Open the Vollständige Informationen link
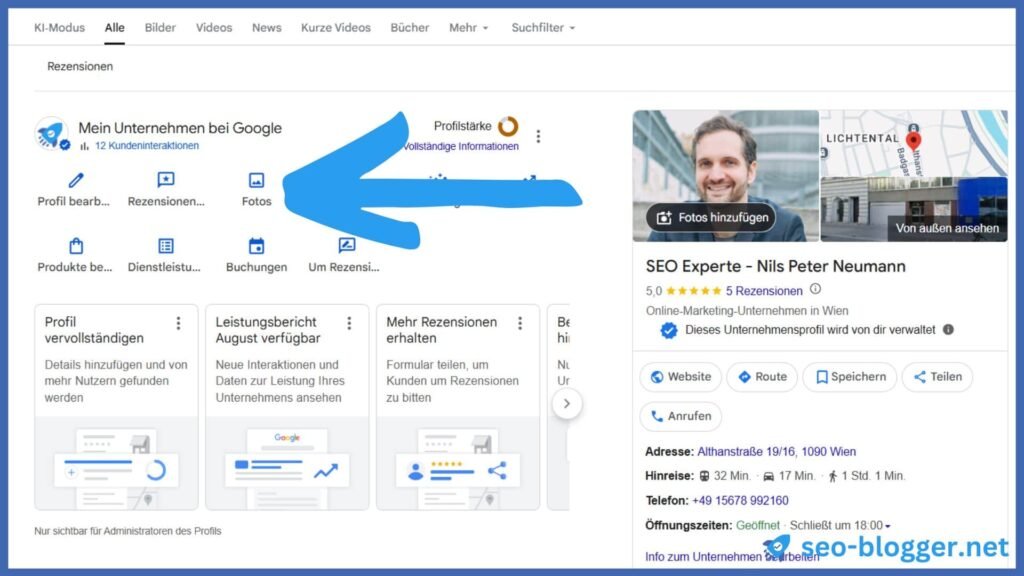1024x576 pixels. 461,146
